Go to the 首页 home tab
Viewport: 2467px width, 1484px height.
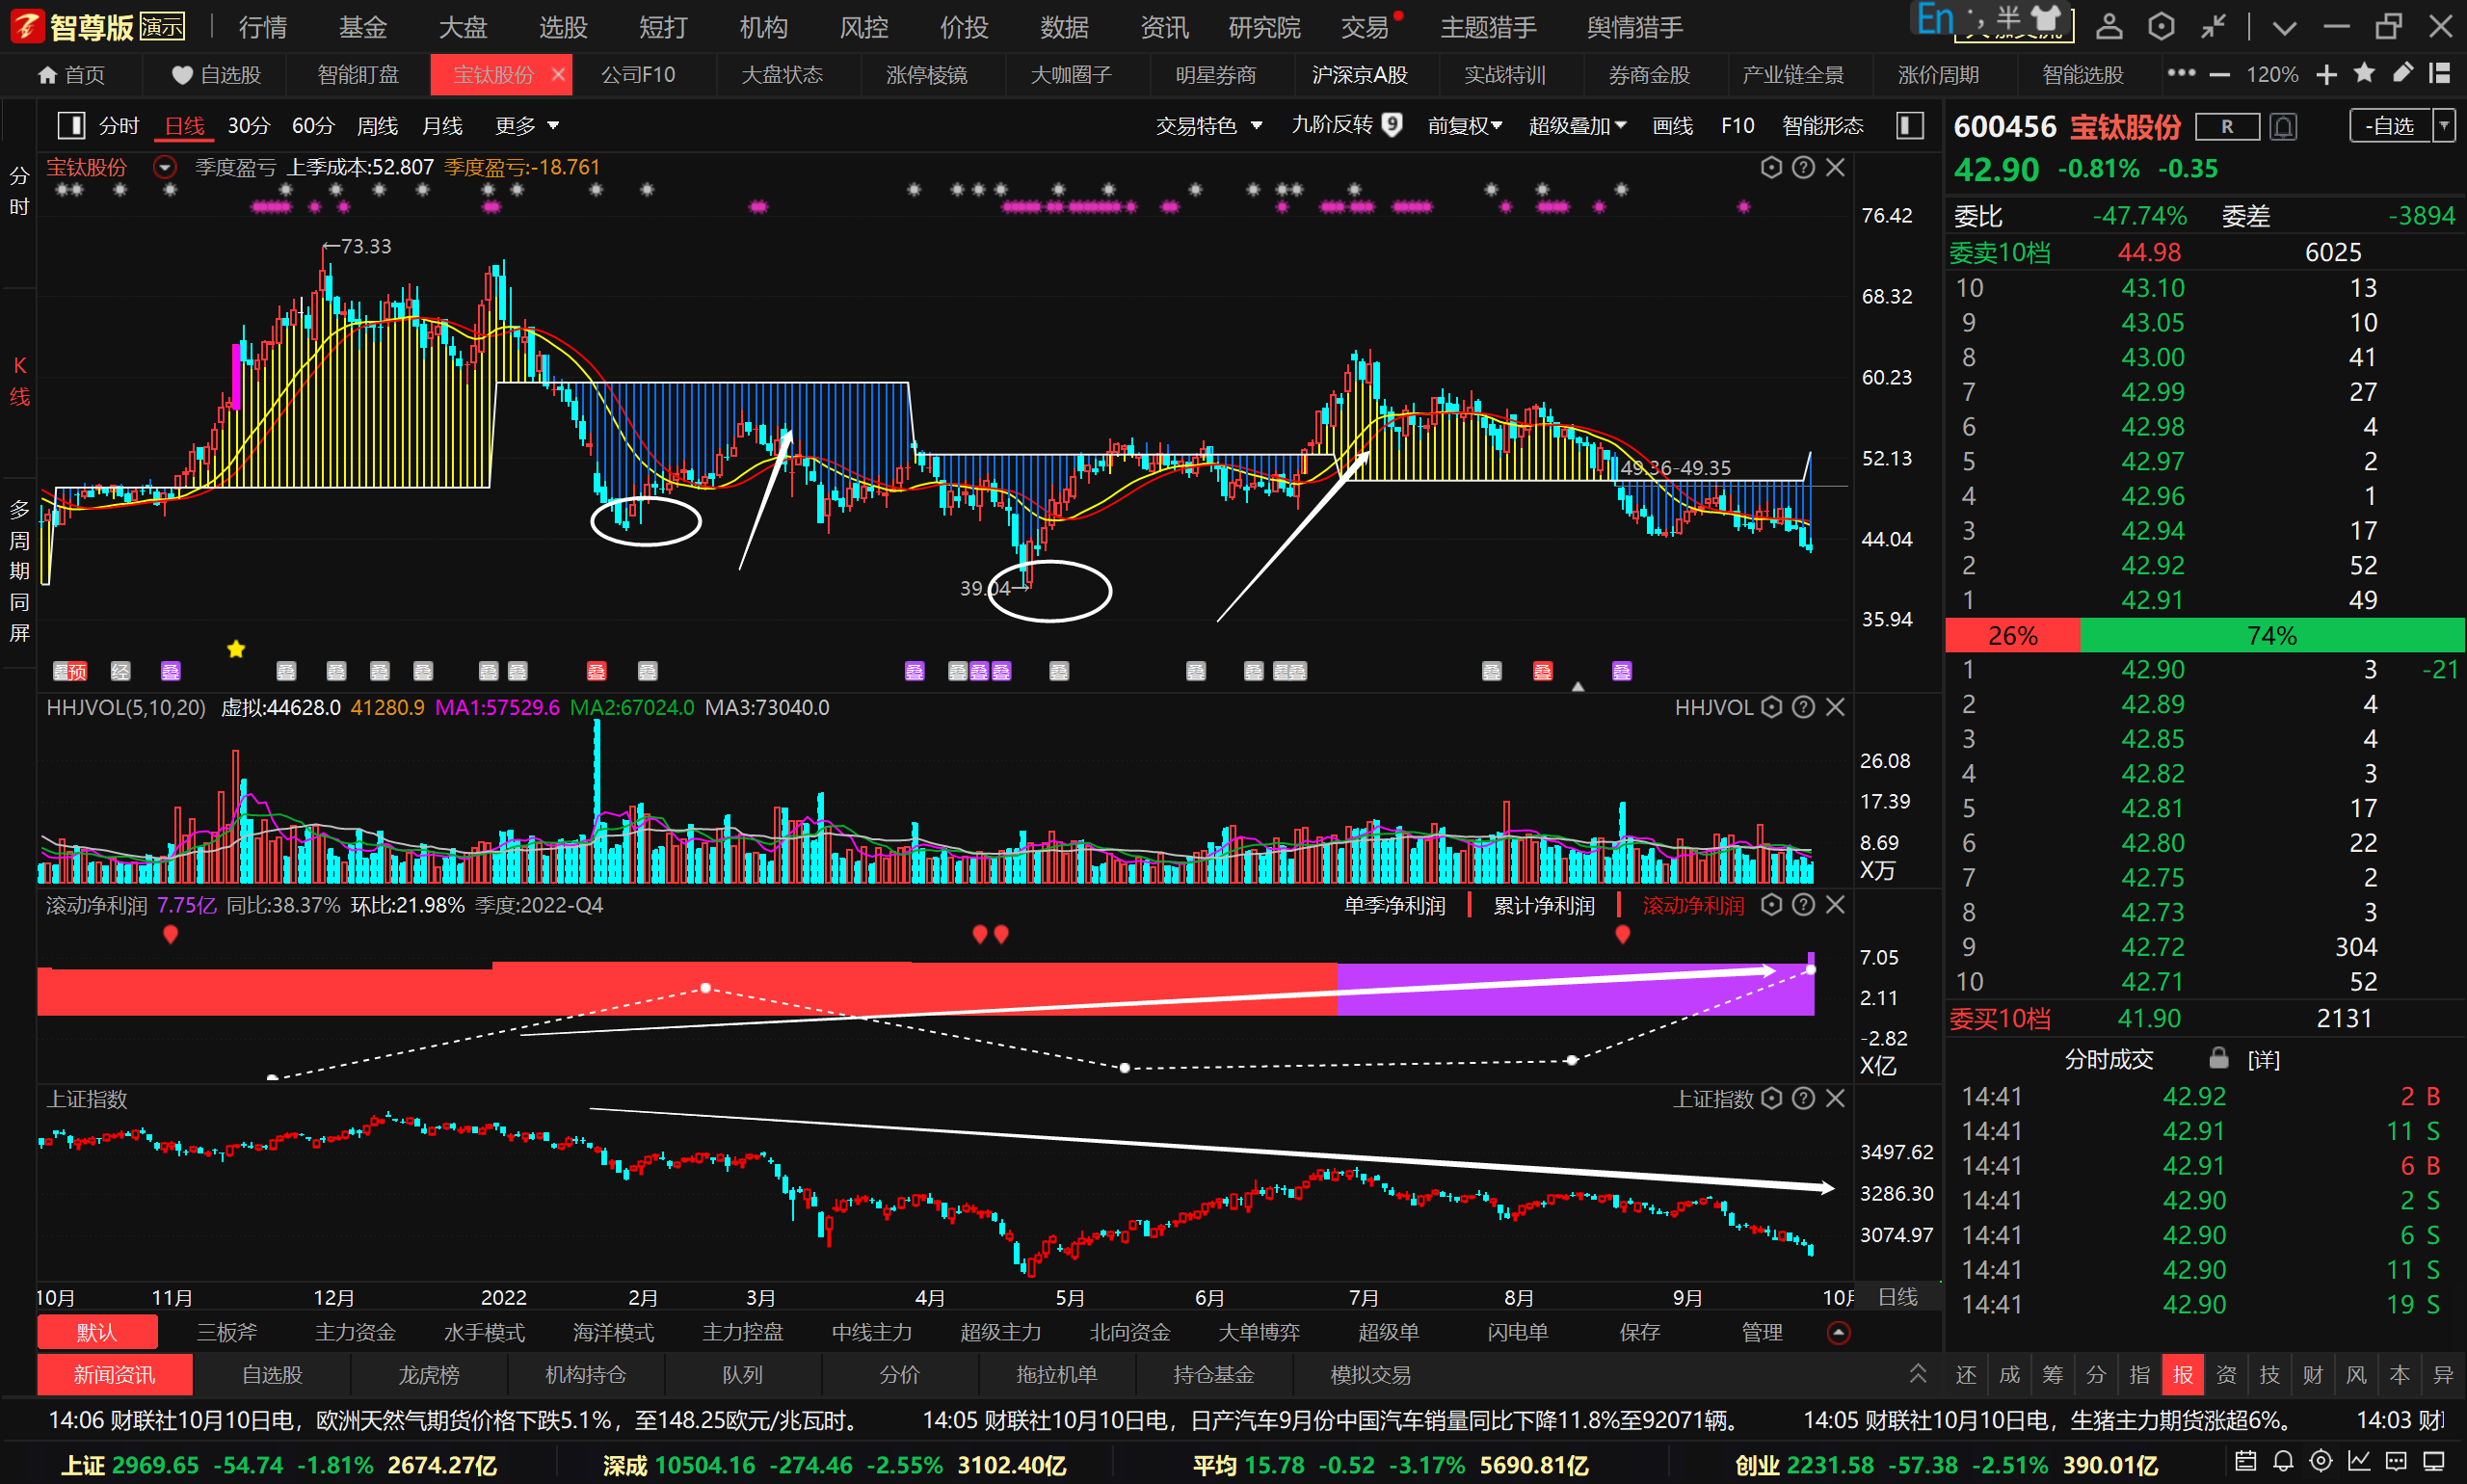[71, 75]
